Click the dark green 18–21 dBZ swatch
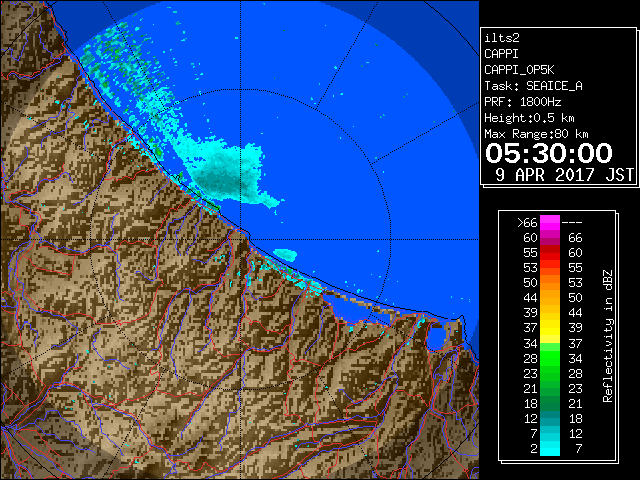640x480 pixels. pos(550,403)
